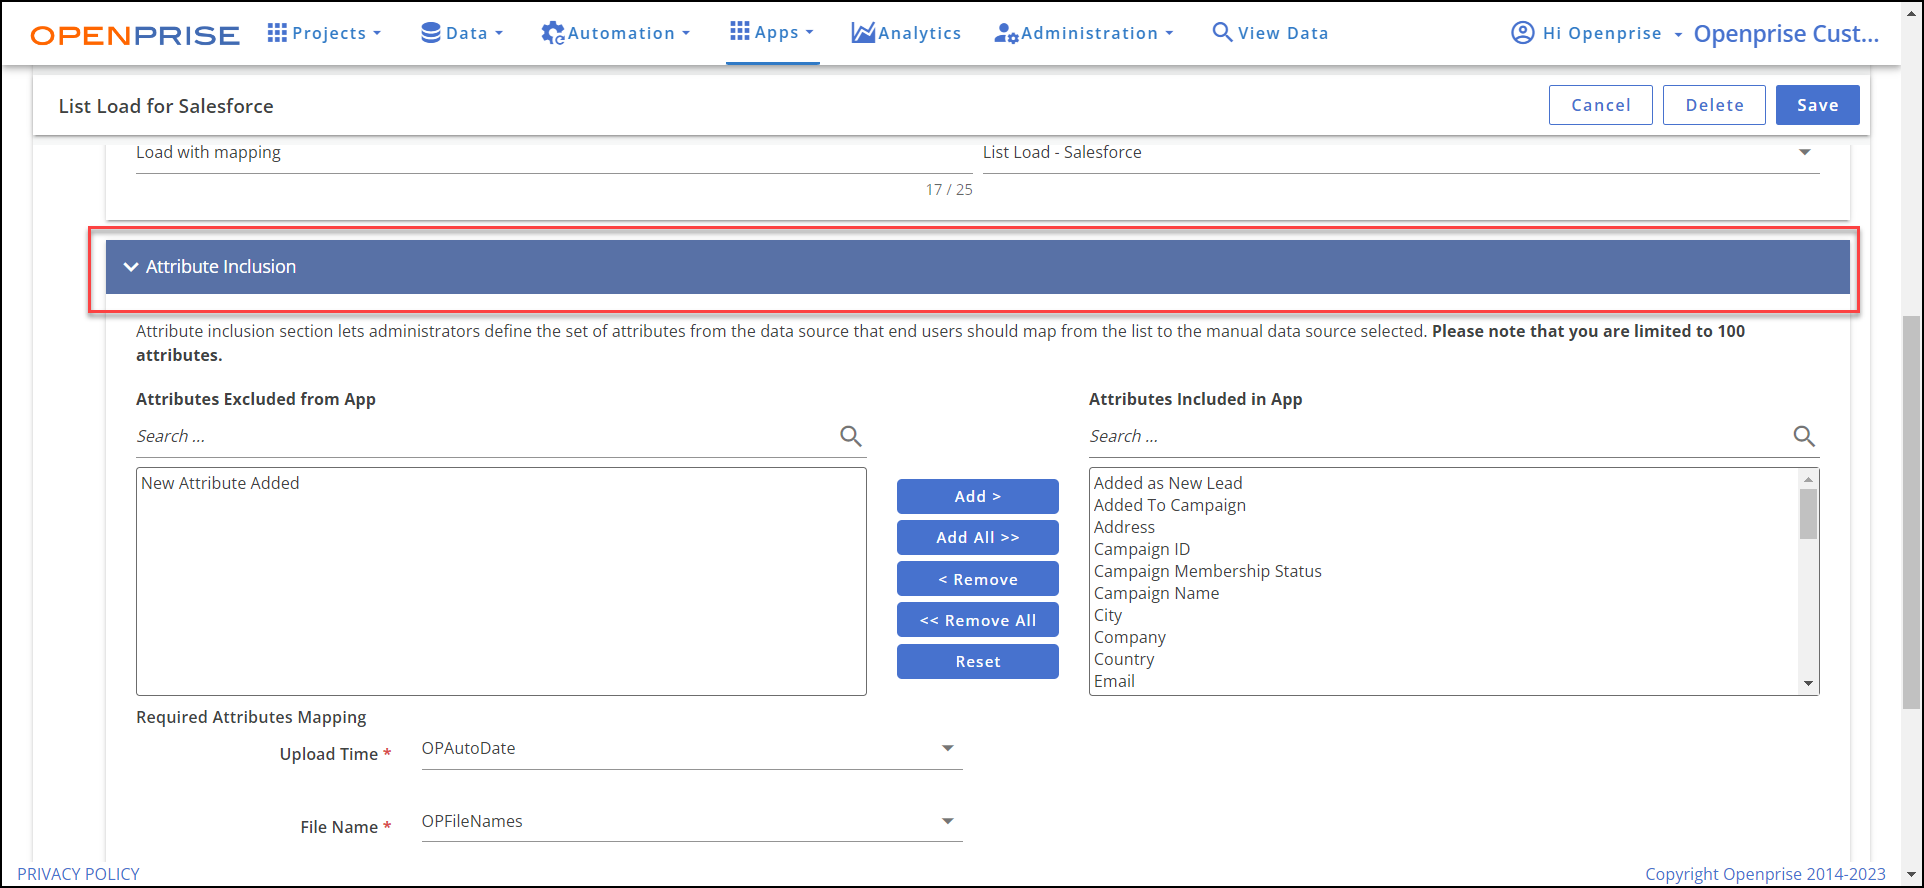This screenshot has height=888, width=1924.
Task: Select Added To Campaign attribute
Action: [x=1170, y=505]
